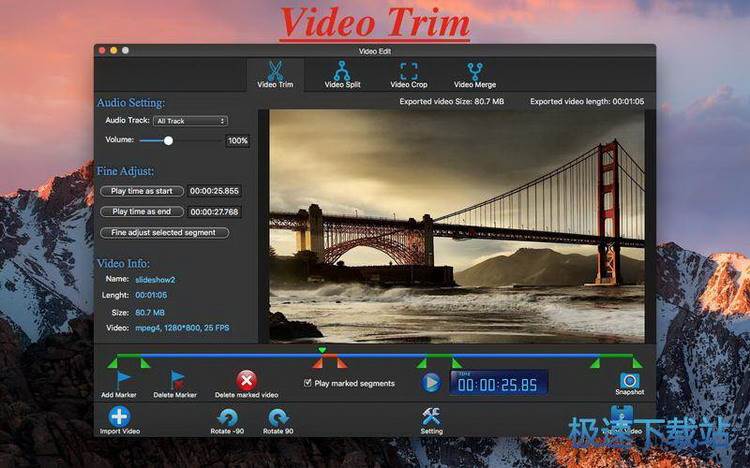750x468 pixels.
Task: Click the Import Video plus icon
Action: coord(119,416)
